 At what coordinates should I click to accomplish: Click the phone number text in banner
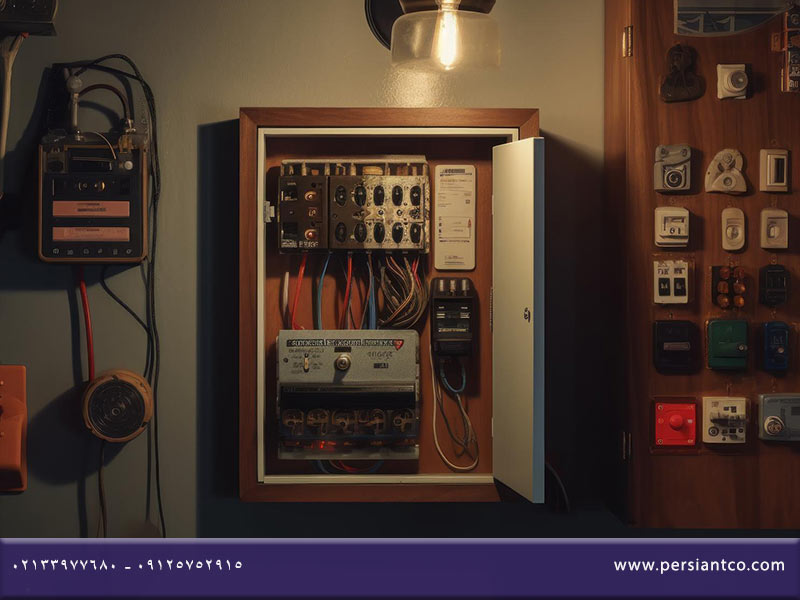tap(128, 565)
